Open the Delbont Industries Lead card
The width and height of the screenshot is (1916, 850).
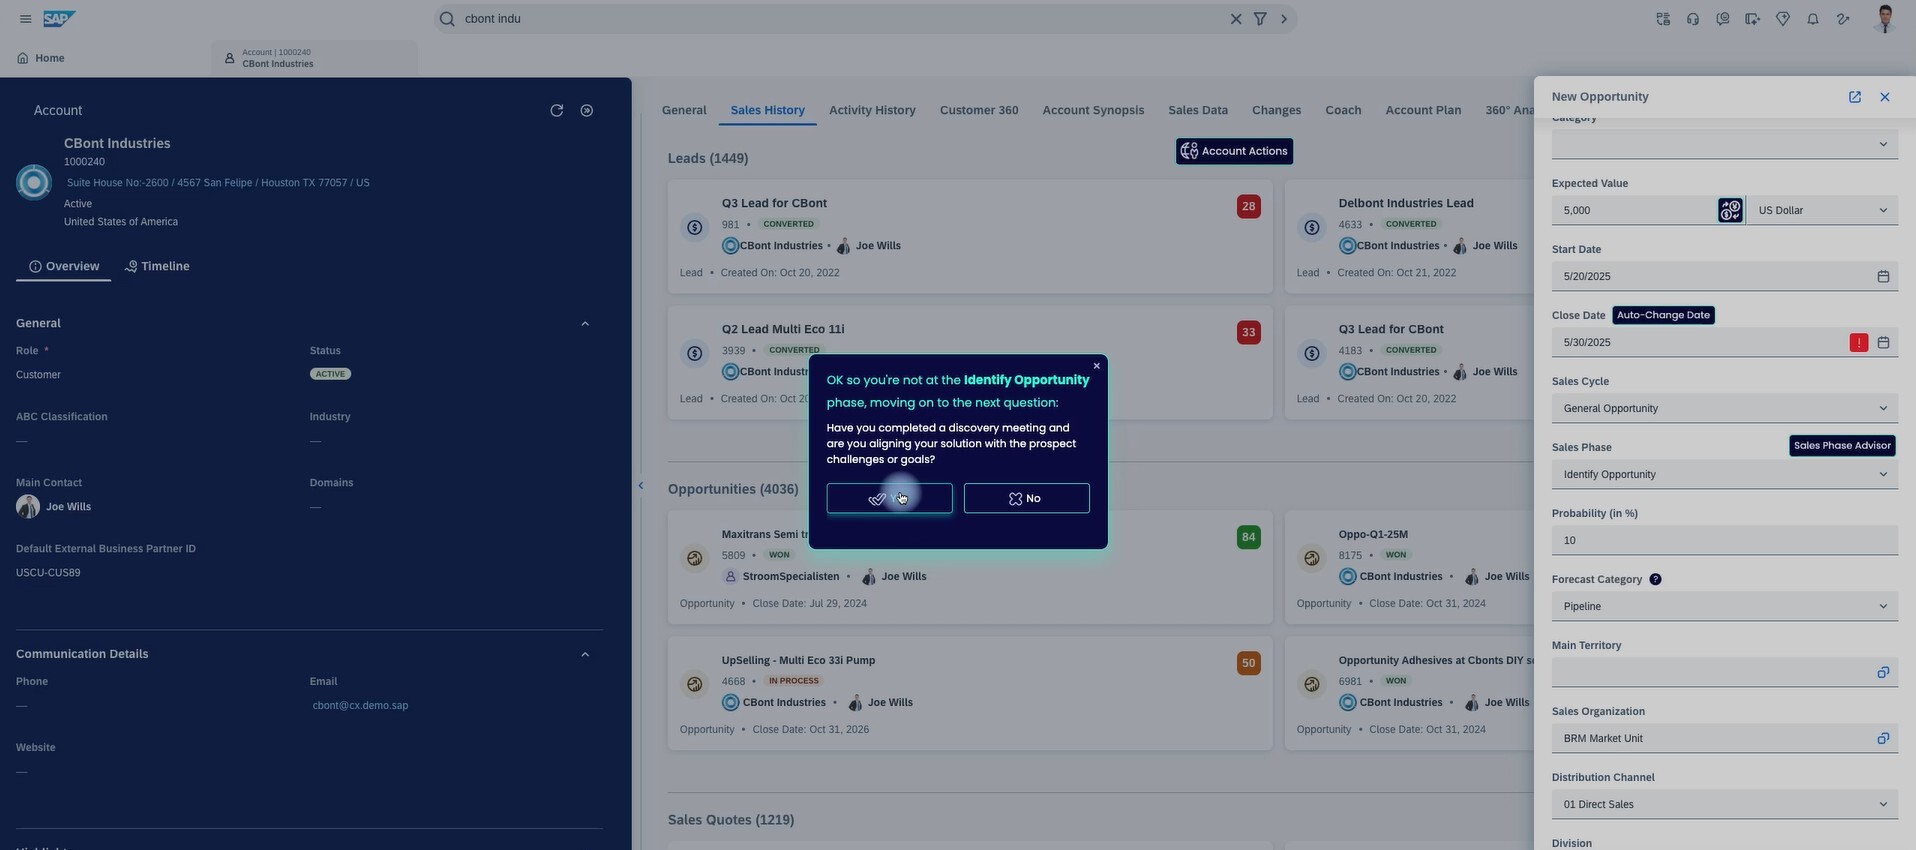click(1406, 203)
